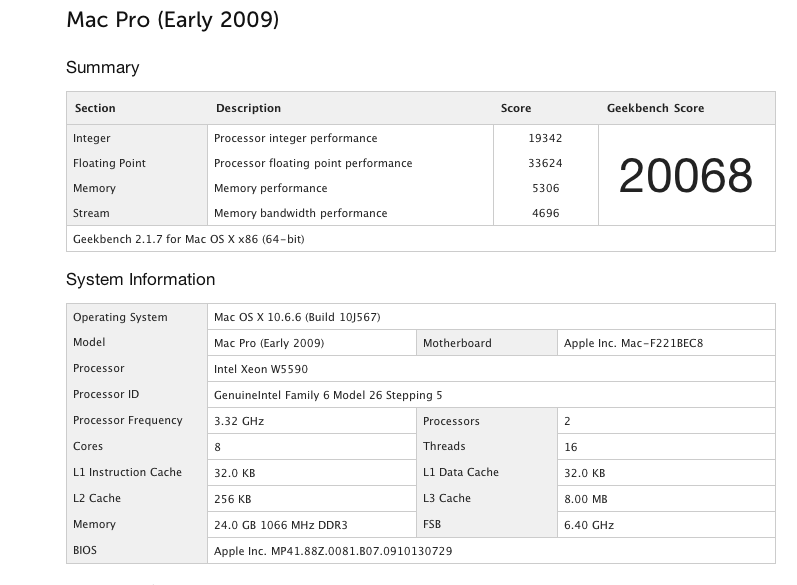The image size is (797, 585).
Task: Click the 'Threads' label
Action: pos(444,446)
